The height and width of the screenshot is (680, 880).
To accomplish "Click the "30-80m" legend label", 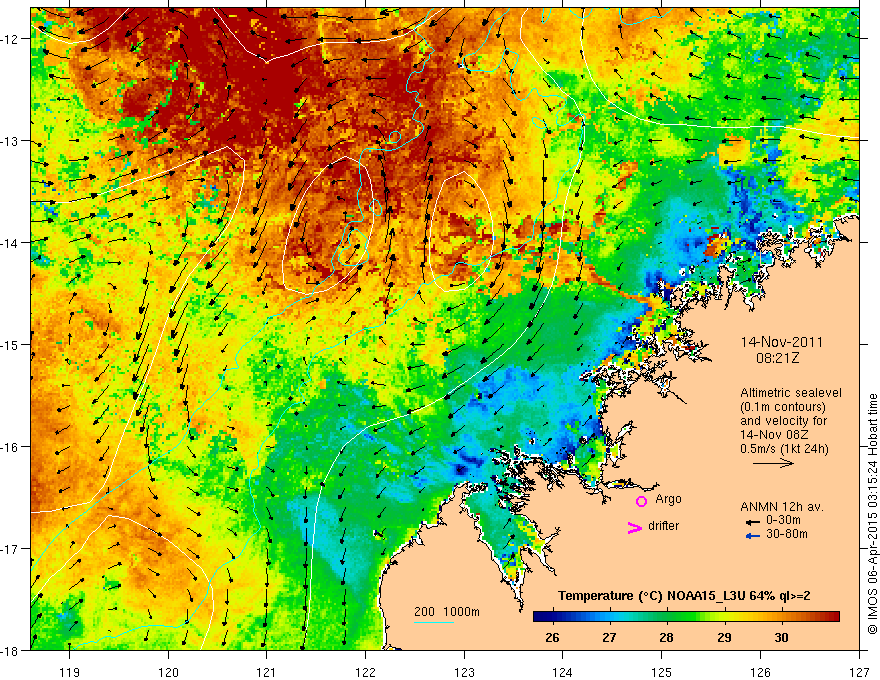I will coord(787,534).
